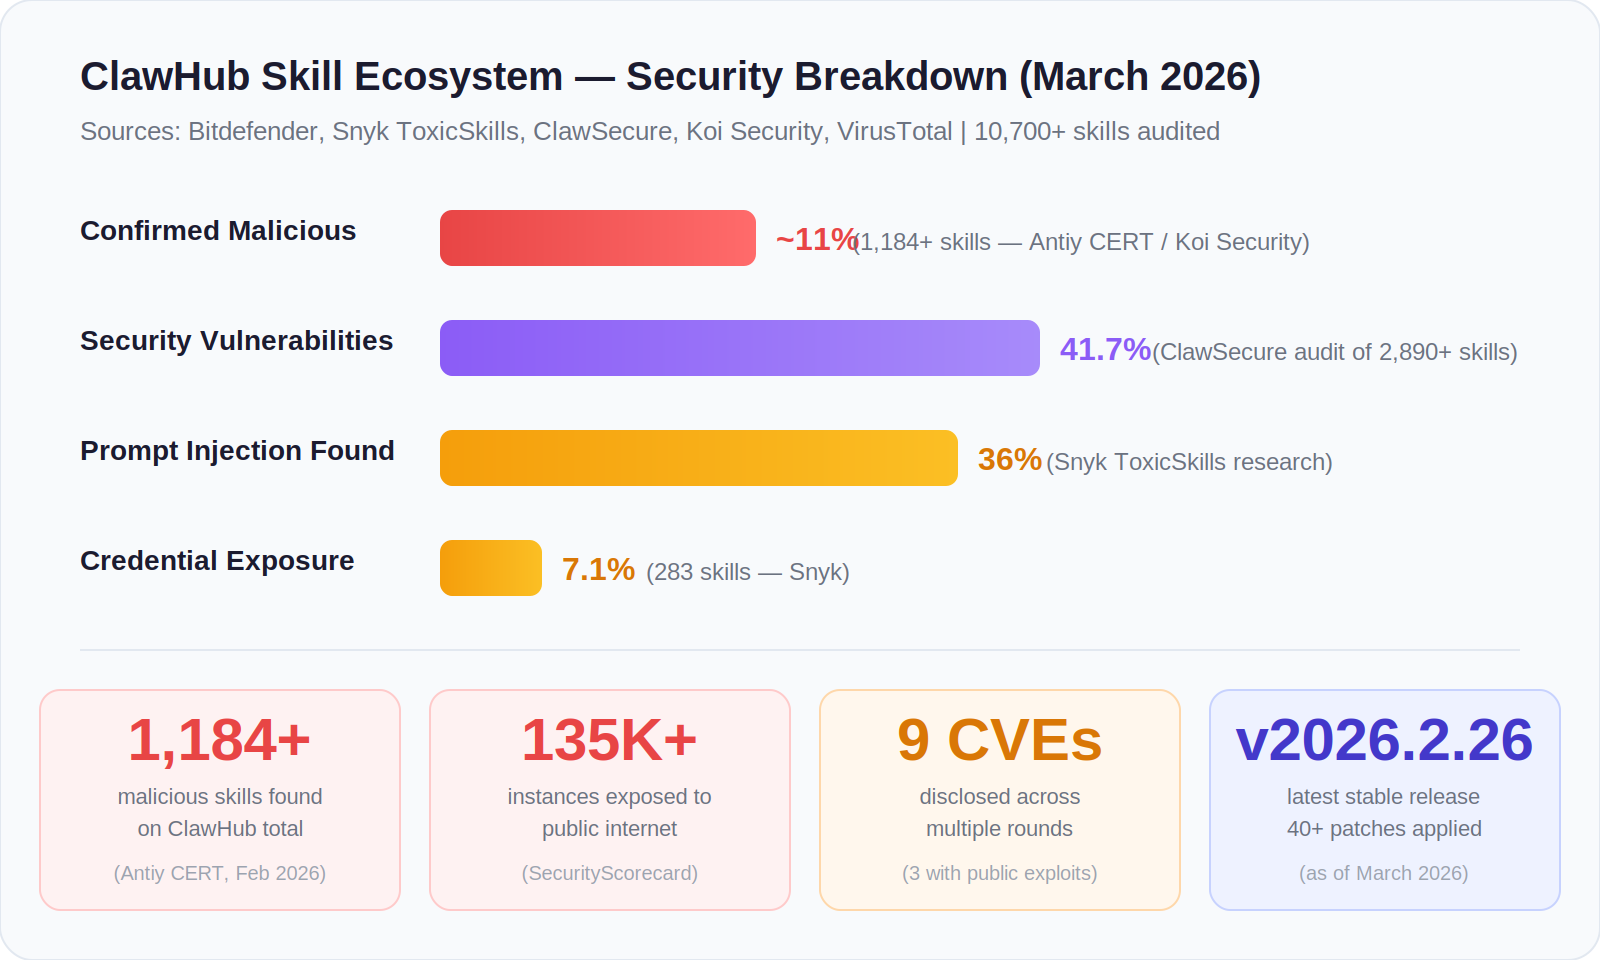
Task: Click the "Security Vulnerabilities" row label
Action: 236,341
